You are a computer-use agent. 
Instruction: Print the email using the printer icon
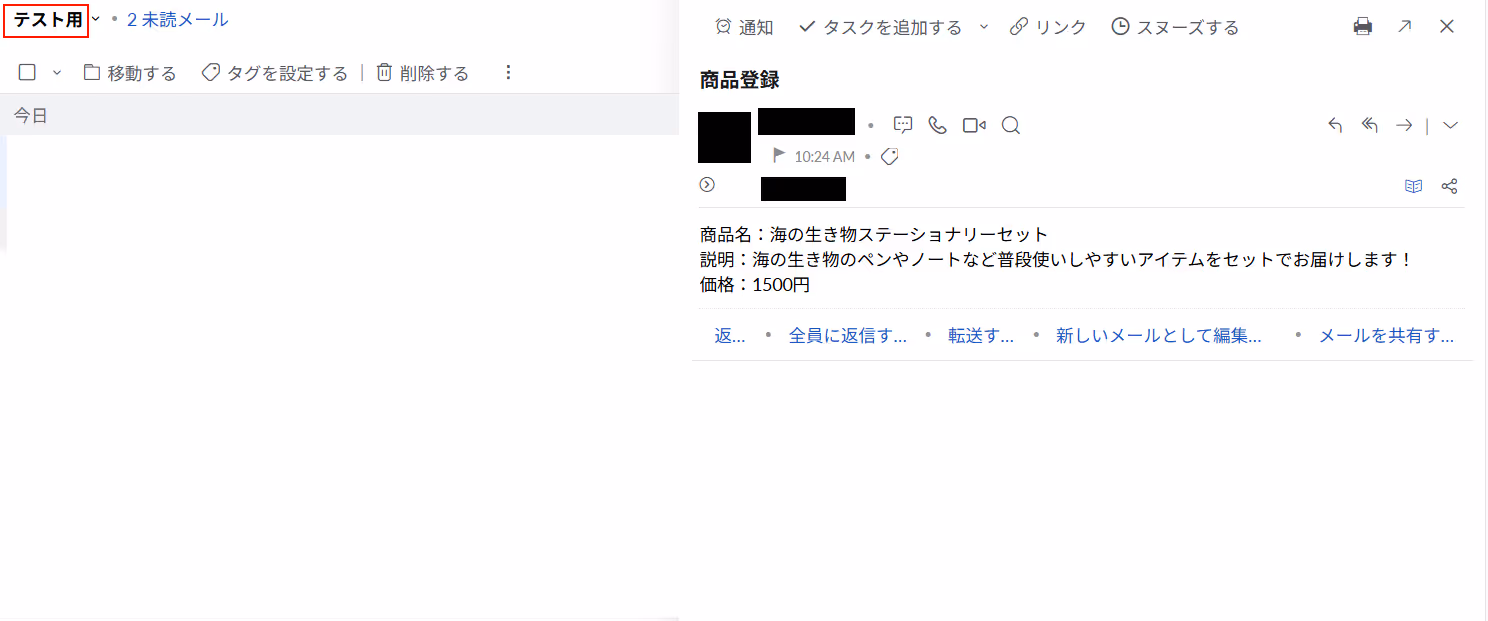click(1362, 27)
